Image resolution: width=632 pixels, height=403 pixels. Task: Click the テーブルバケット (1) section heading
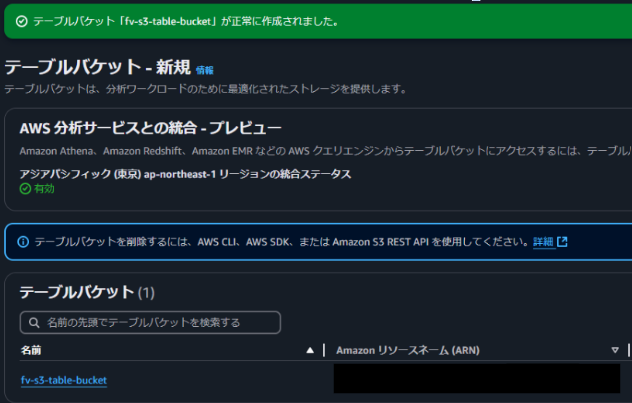(x=87, y=292)
